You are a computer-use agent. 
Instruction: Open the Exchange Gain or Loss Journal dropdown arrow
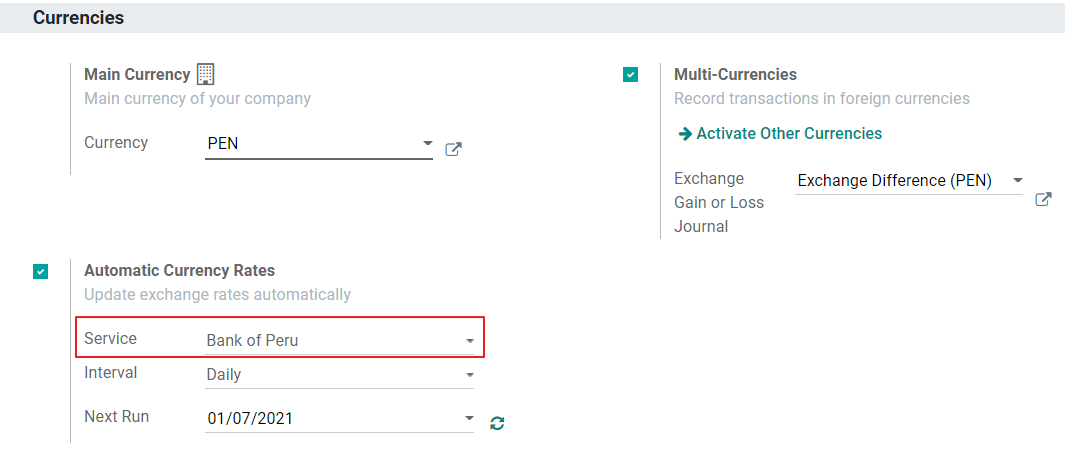[x=1018, y=180]
